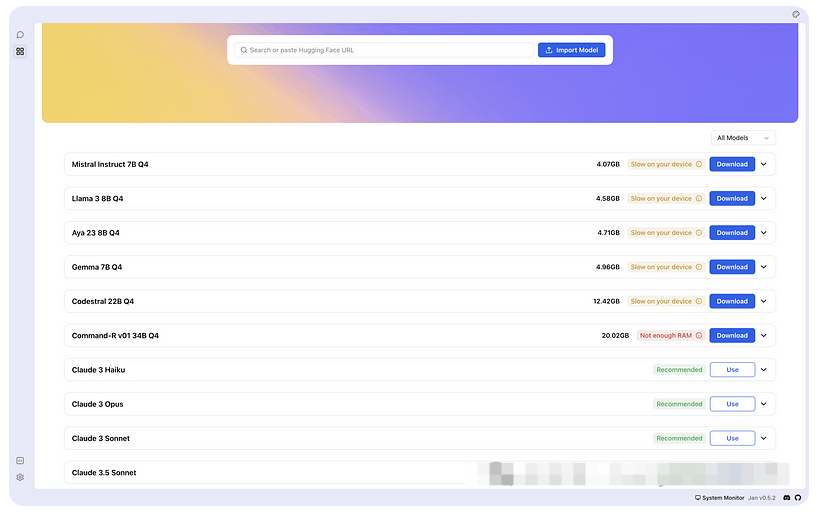Click the Codestral 22B Q4 model name
Image resolution: width=825 pixels, height=516 pixels.
[x=103, y=301]
